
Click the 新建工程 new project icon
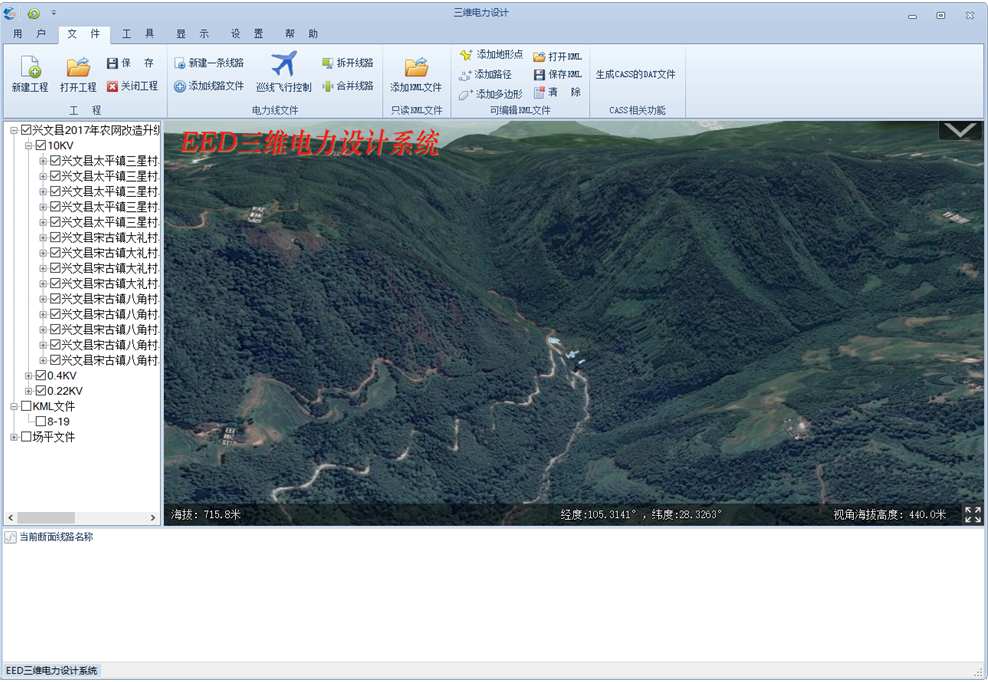30,68
